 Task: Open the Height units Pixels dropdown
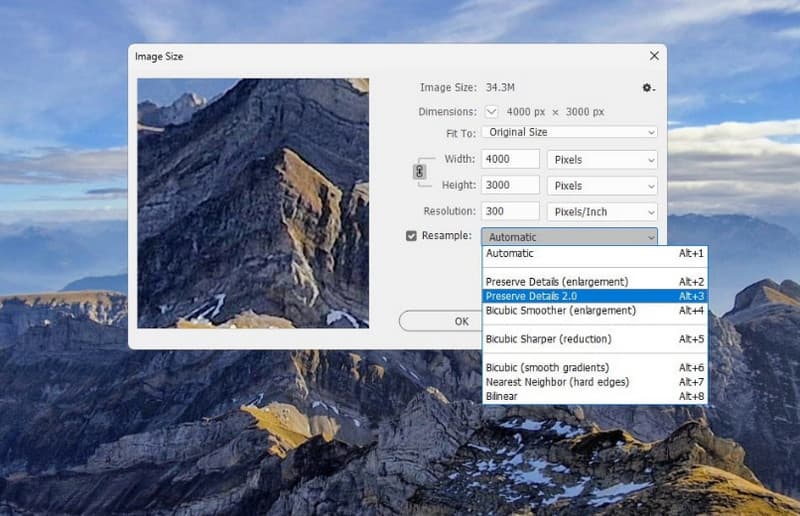pyautogui.click(x=601, y=186)
